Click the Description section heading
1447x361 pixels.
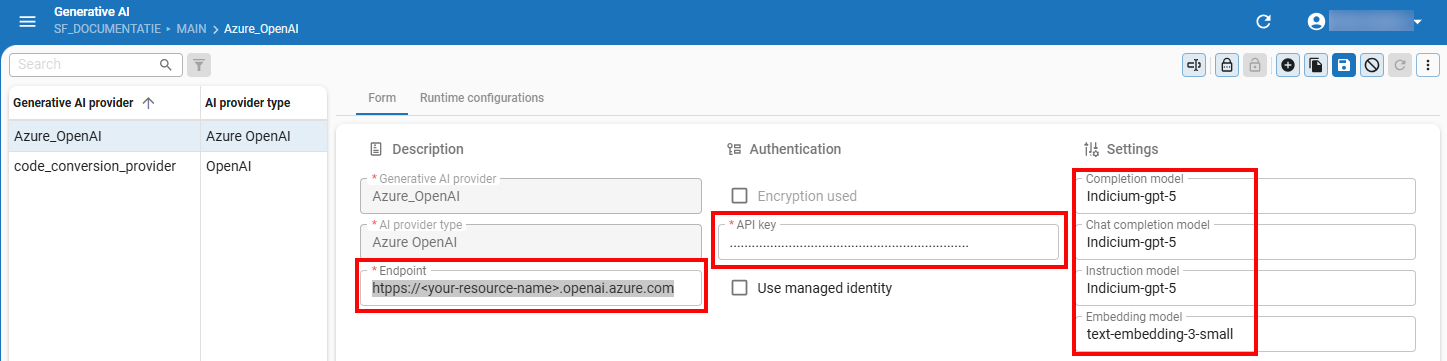coord(428,149)
